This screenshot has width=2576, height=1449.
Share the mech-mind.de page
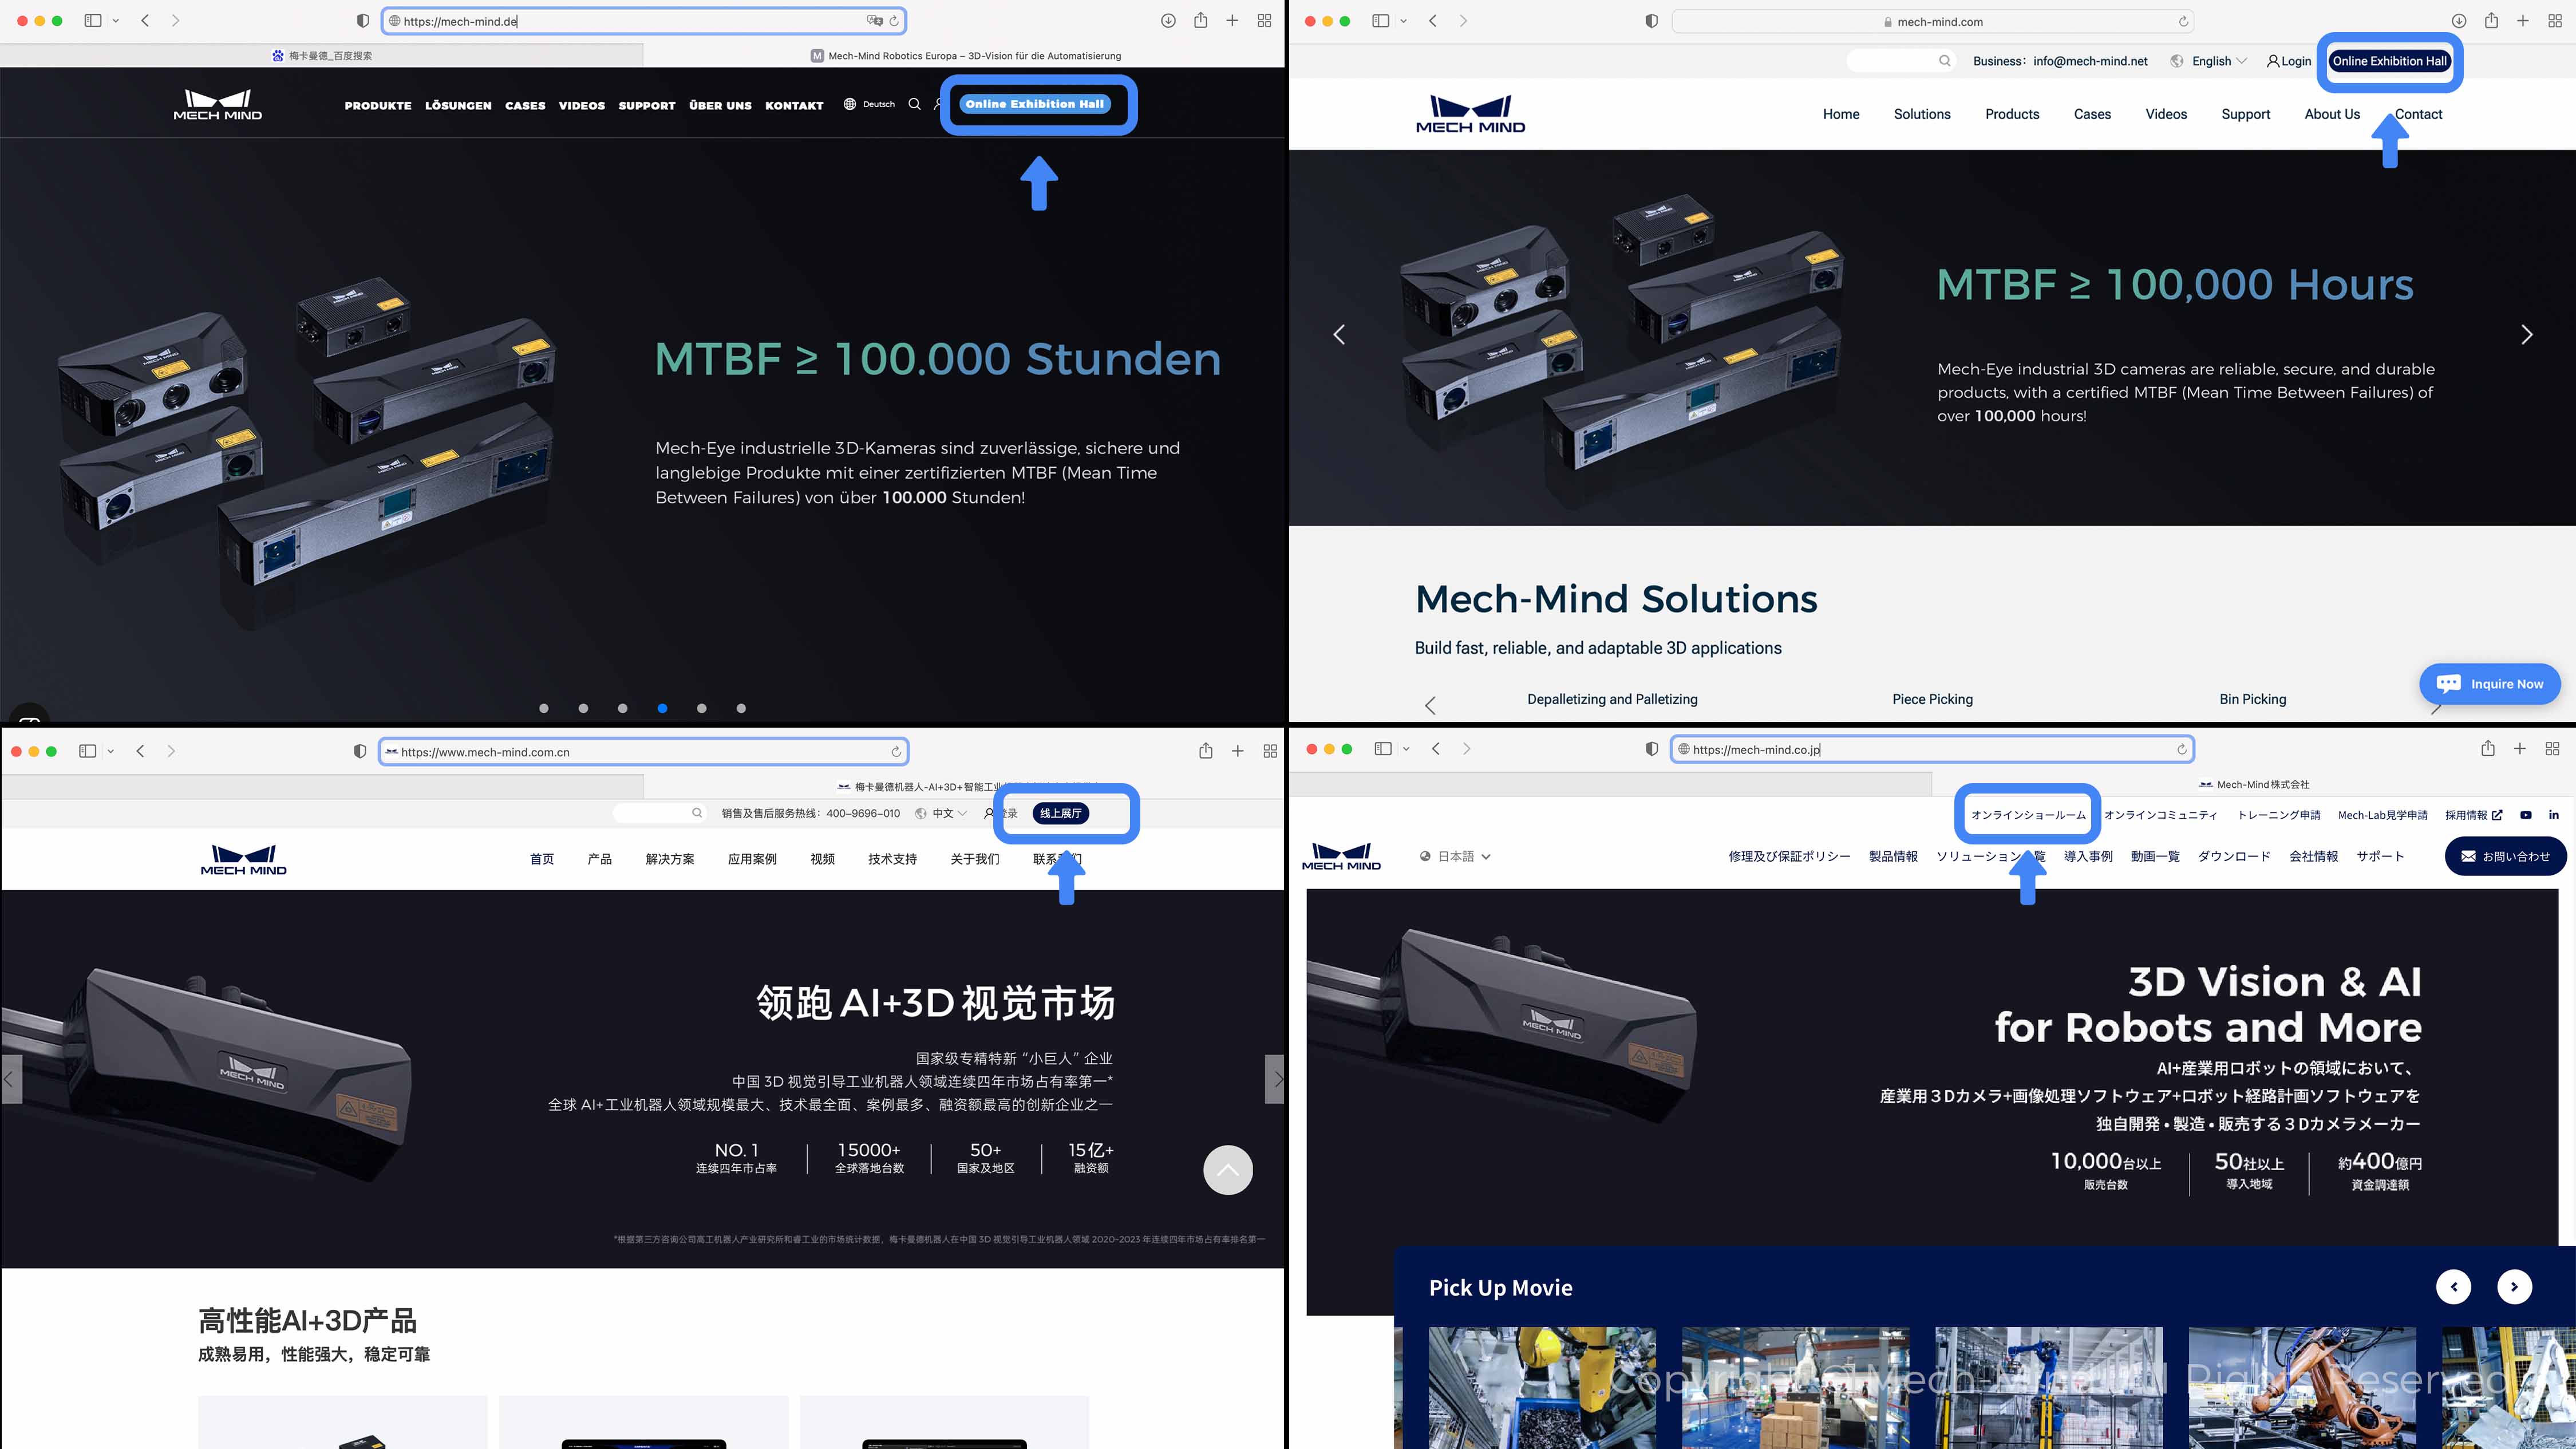1200,21
